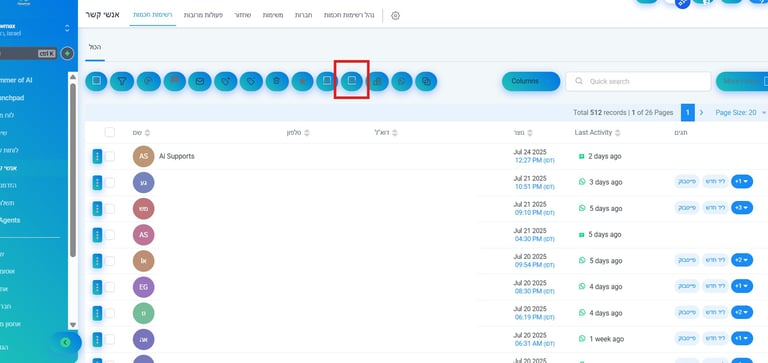Viewport: 768px width, 363px height.
Task: Check the Jul 21 10:51 PM row checkbox
Action: point(110,182)
